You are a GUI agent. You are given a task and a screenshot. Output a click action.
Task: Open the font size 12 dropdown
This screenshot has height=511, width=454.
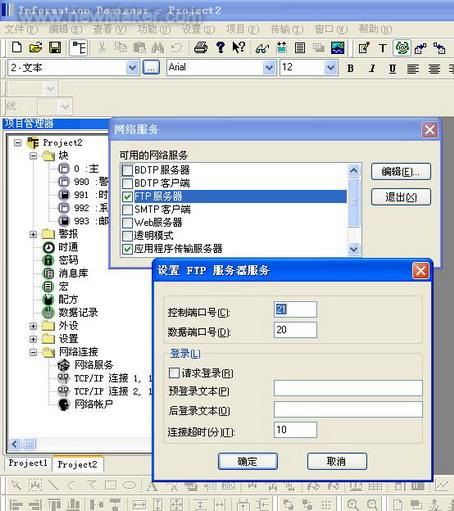tap(330, 68)
